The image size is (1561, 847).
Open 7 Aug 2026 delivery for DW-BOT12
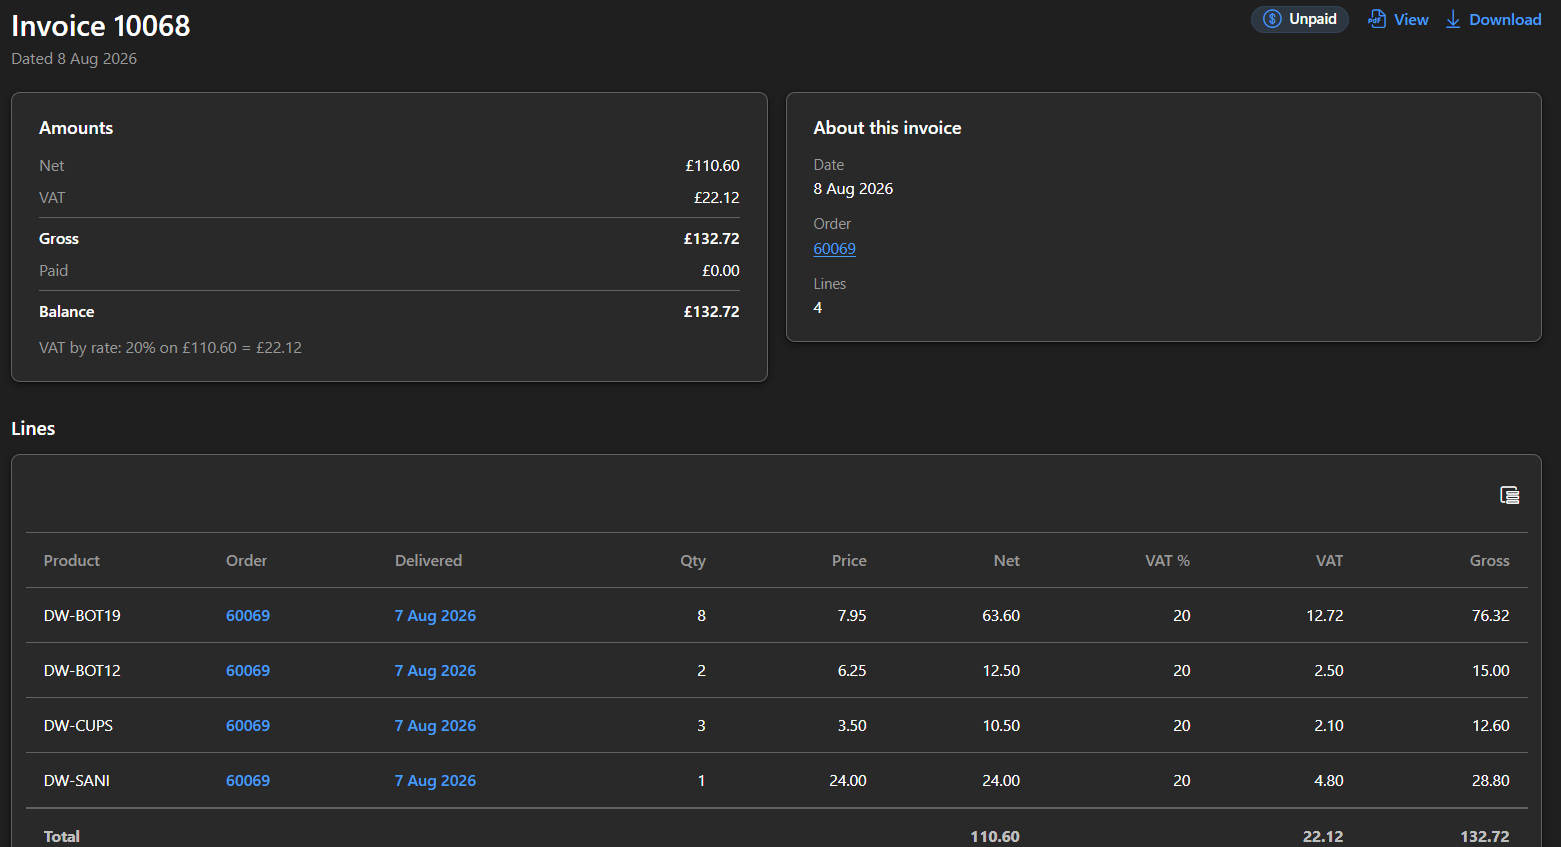[435, 670]
